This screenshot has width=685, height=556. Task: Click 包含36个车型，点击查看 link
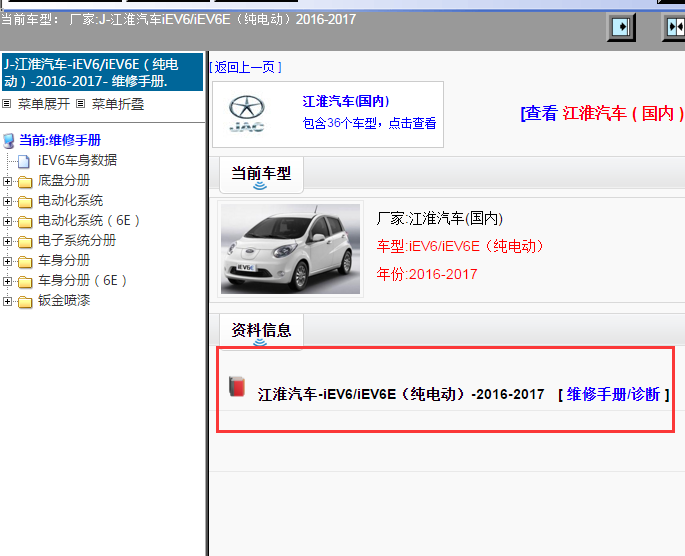(369, 123)
